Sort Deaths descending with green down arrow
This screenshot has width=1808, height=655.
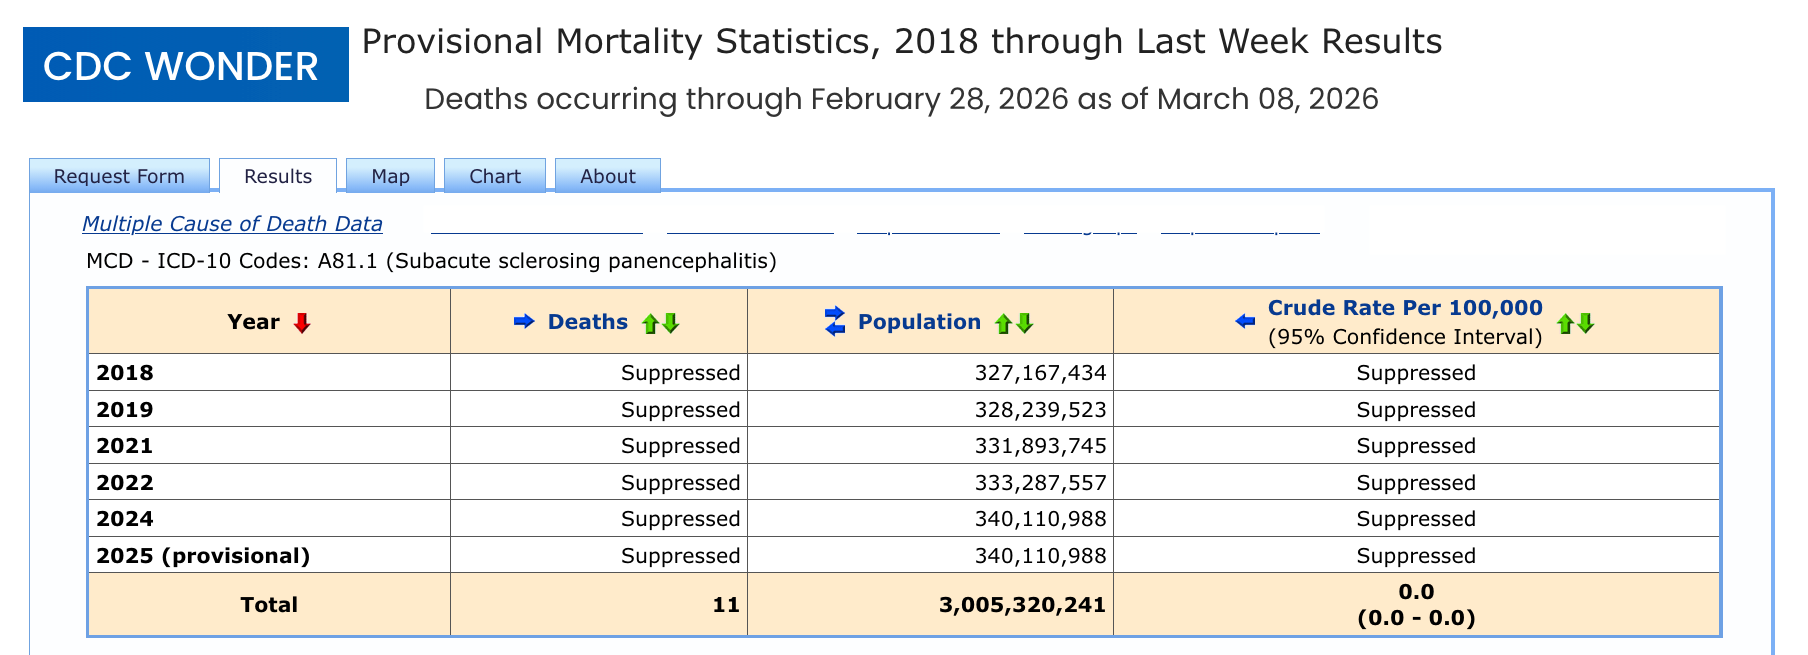[671, 323]
